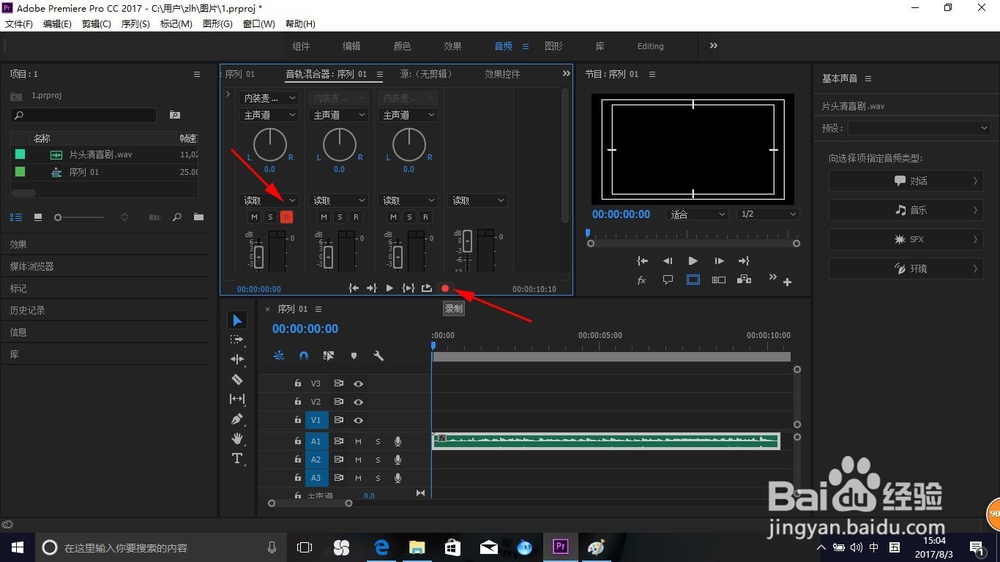Go to Out point in Program monitor
Screen dimensions: 1000x562
coord(744,261)
